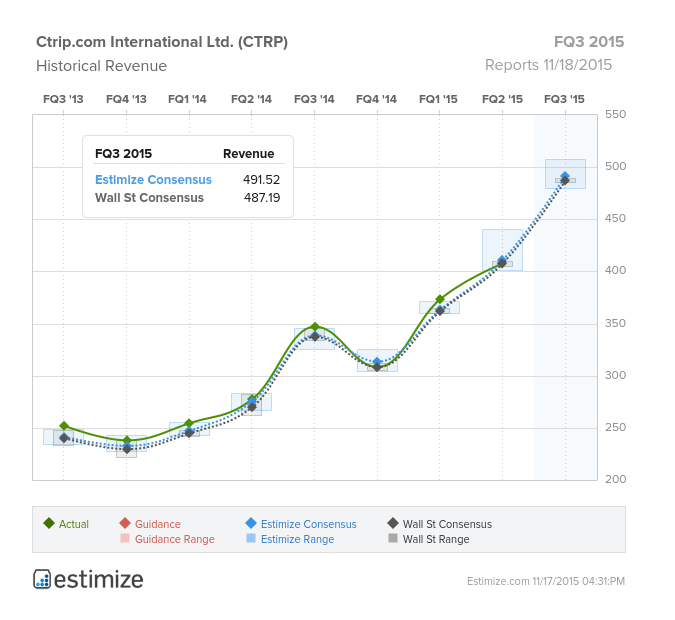Click the 550 y-axis label
675x620 pixels.
(x=615, y=115)
